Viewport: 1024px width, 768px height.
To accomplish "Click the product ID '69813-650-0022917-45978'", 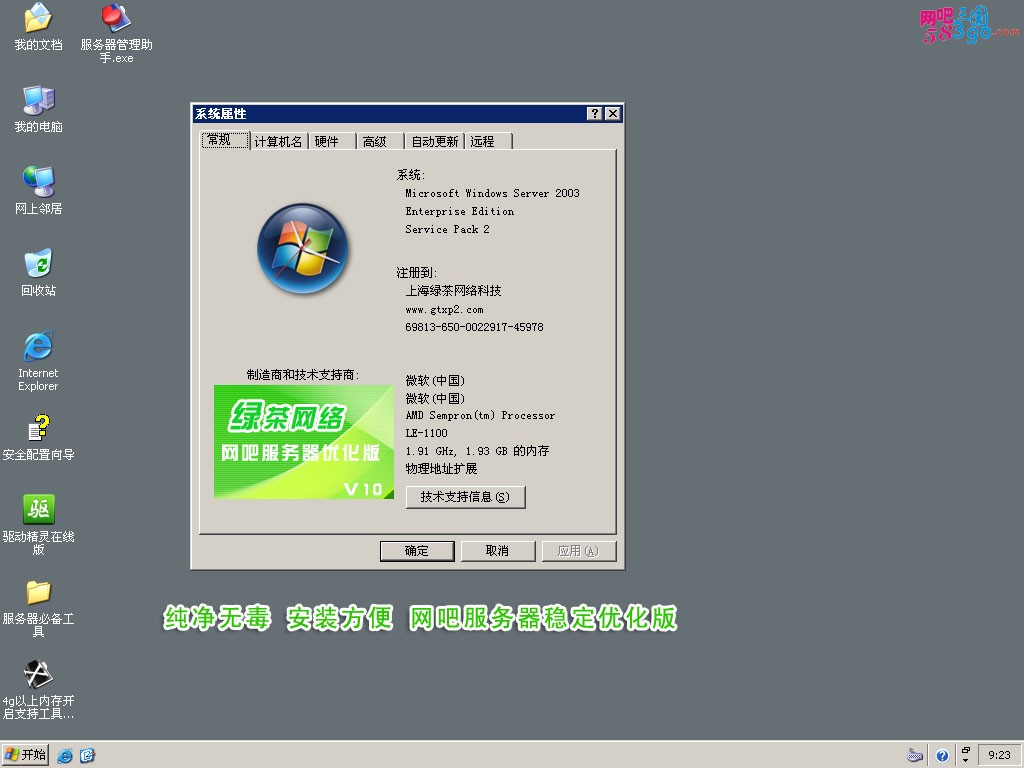I will point(474,327).
